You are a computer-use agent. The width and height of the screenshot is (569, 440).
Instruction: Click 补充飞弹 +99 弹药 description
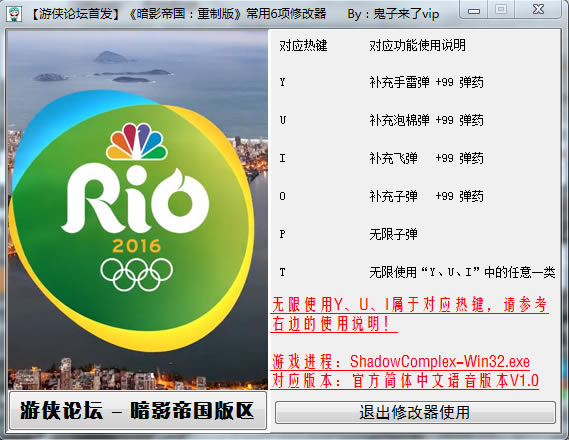tap(426, 158)
